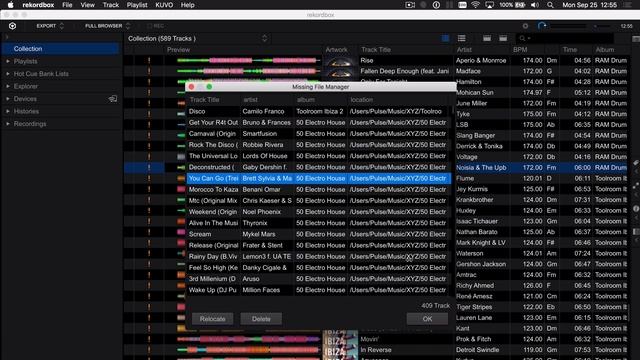Click the Relocate button

tap(213, 319)
